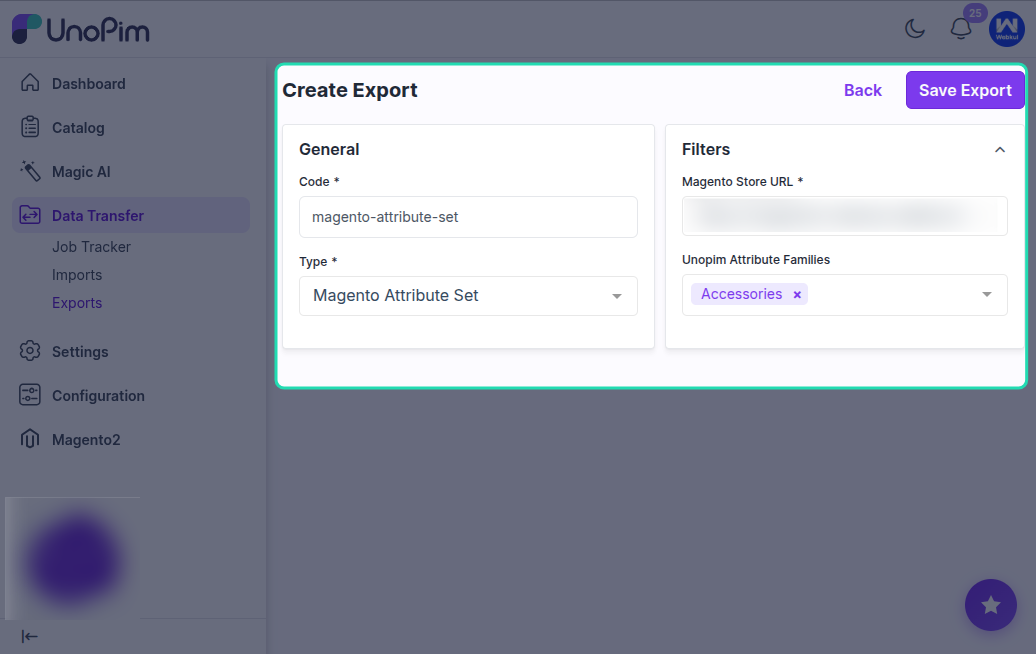
Task: Go to Exports submenu
Action: pyautogui.click(x=77, y=303)
